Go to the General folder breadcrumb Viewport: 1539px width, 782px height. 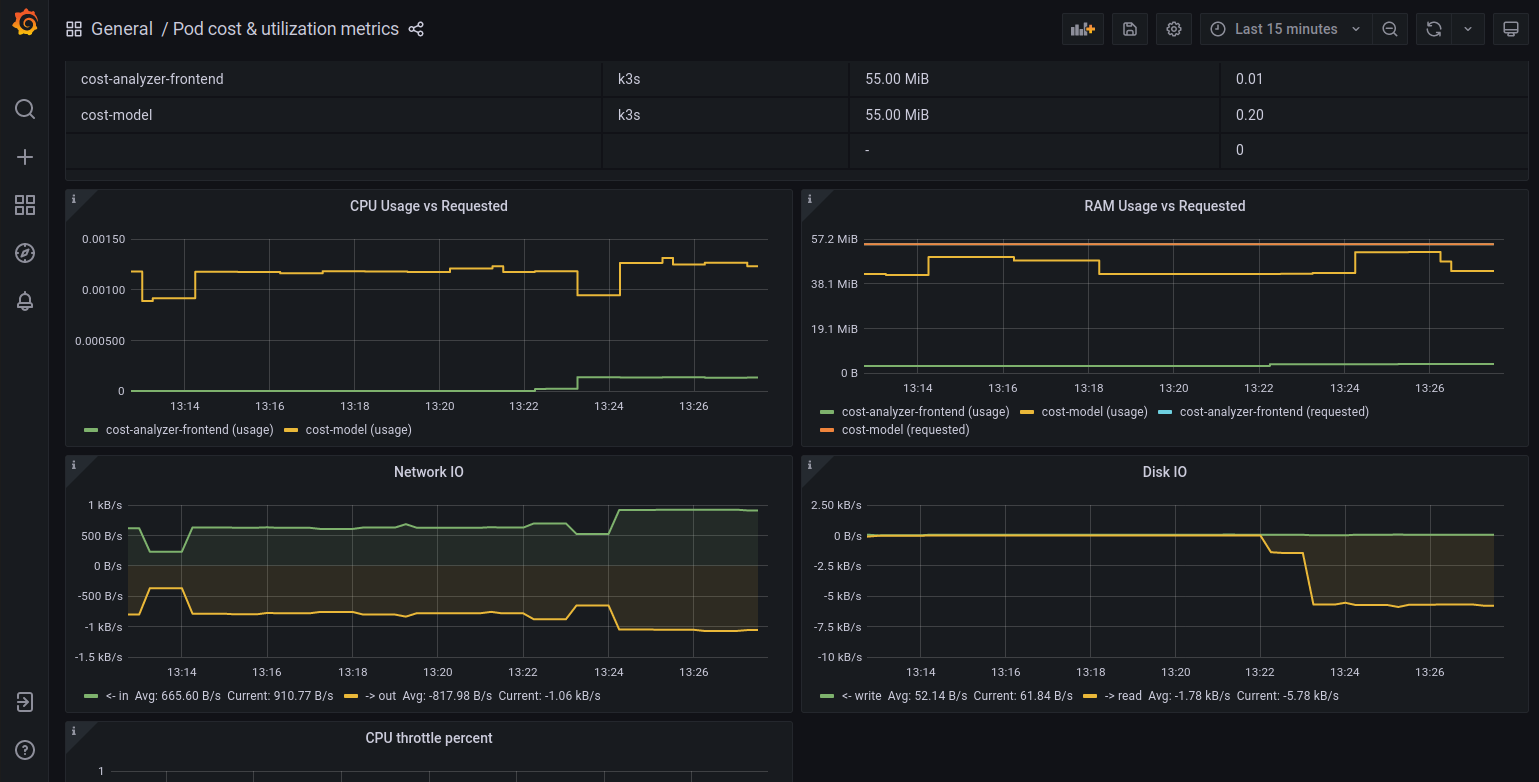pyautogui.click(x=122, y=29)
